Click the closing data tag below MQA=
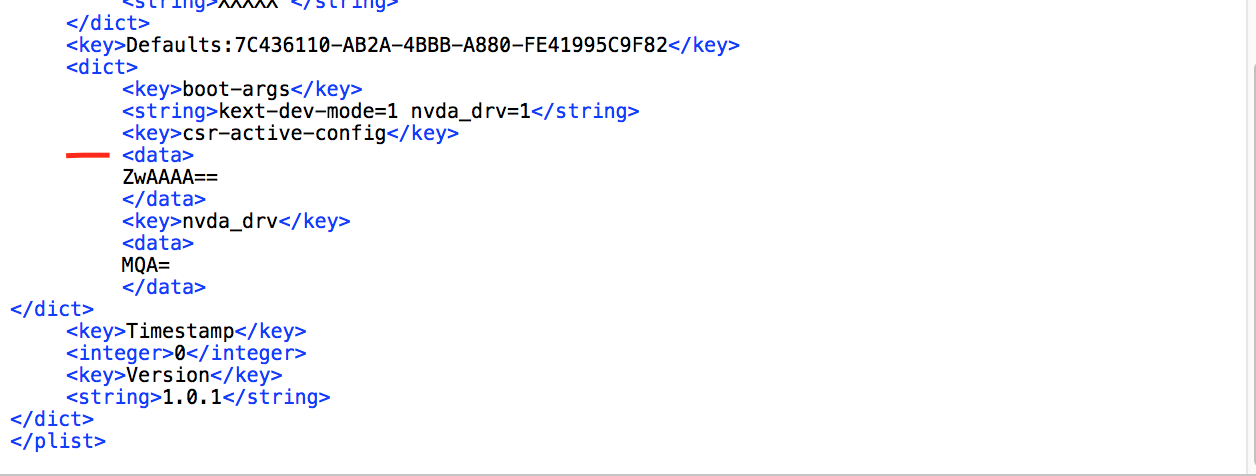1256x476 pixels. click(x=163, y=287)
